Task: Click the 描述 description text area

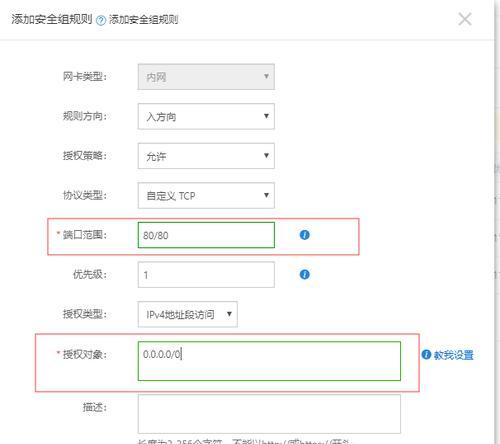Action: point(269,414)
